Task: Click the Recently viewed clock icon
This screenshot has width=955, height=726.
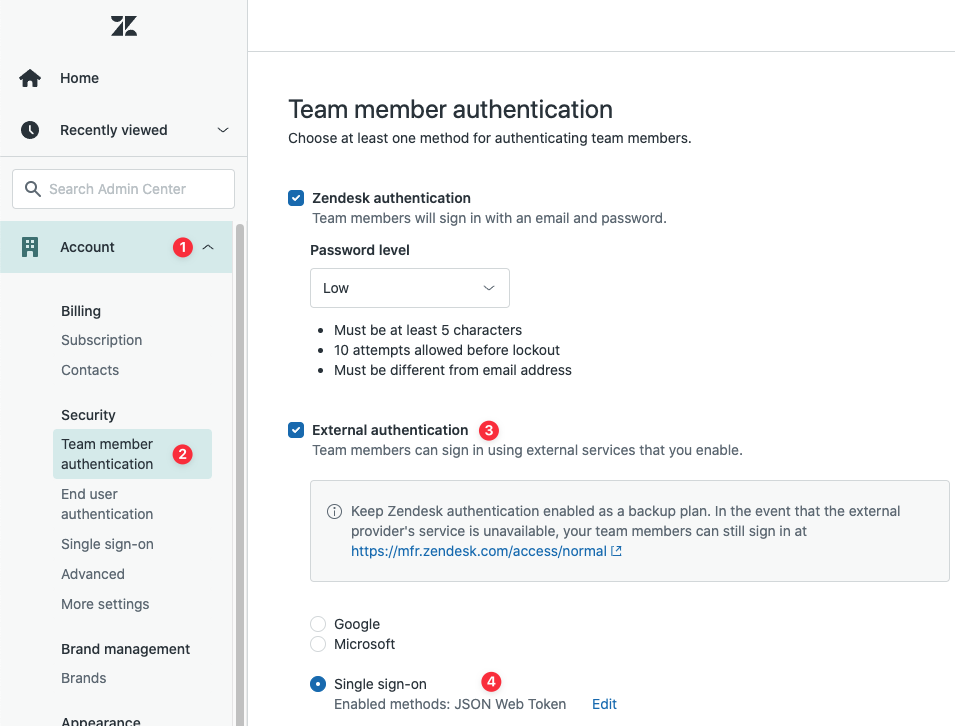Action: pos(30,130)
